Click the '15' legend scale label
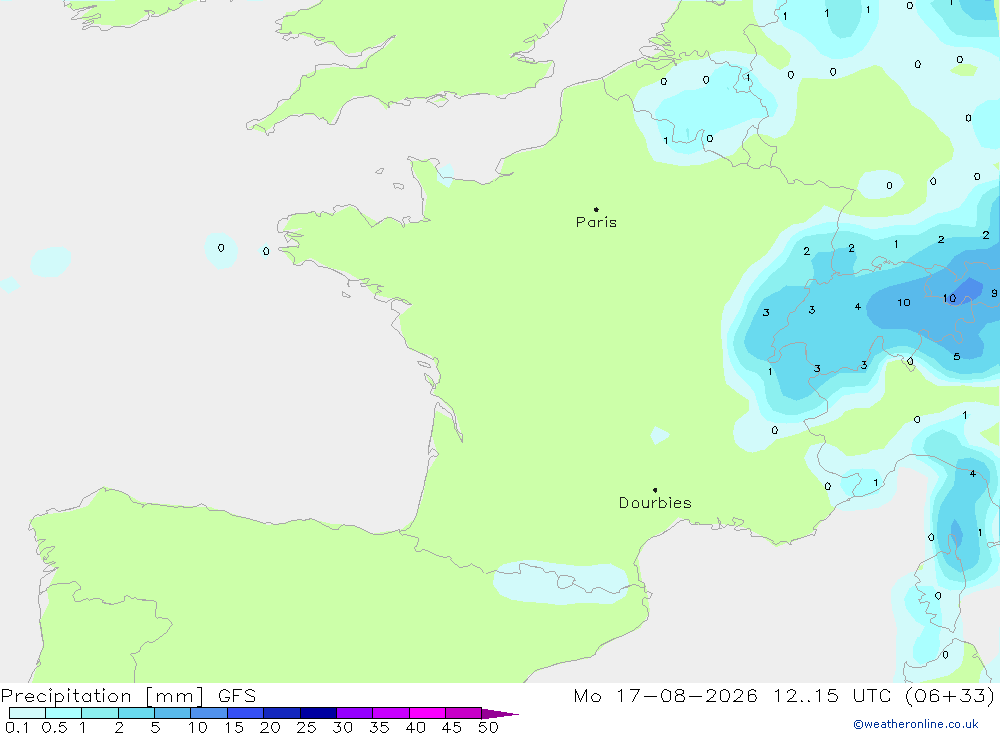 [x=234, y=727]
